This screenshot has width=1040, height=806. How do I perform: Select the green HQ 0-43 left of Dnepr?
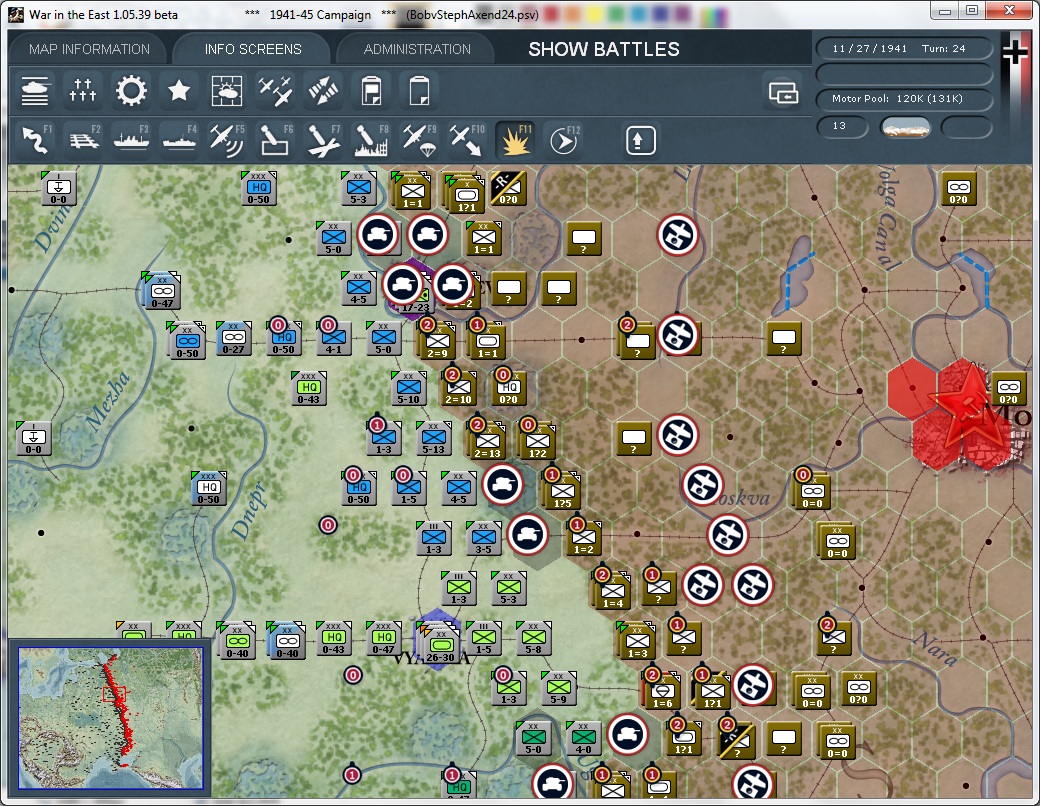308,389
